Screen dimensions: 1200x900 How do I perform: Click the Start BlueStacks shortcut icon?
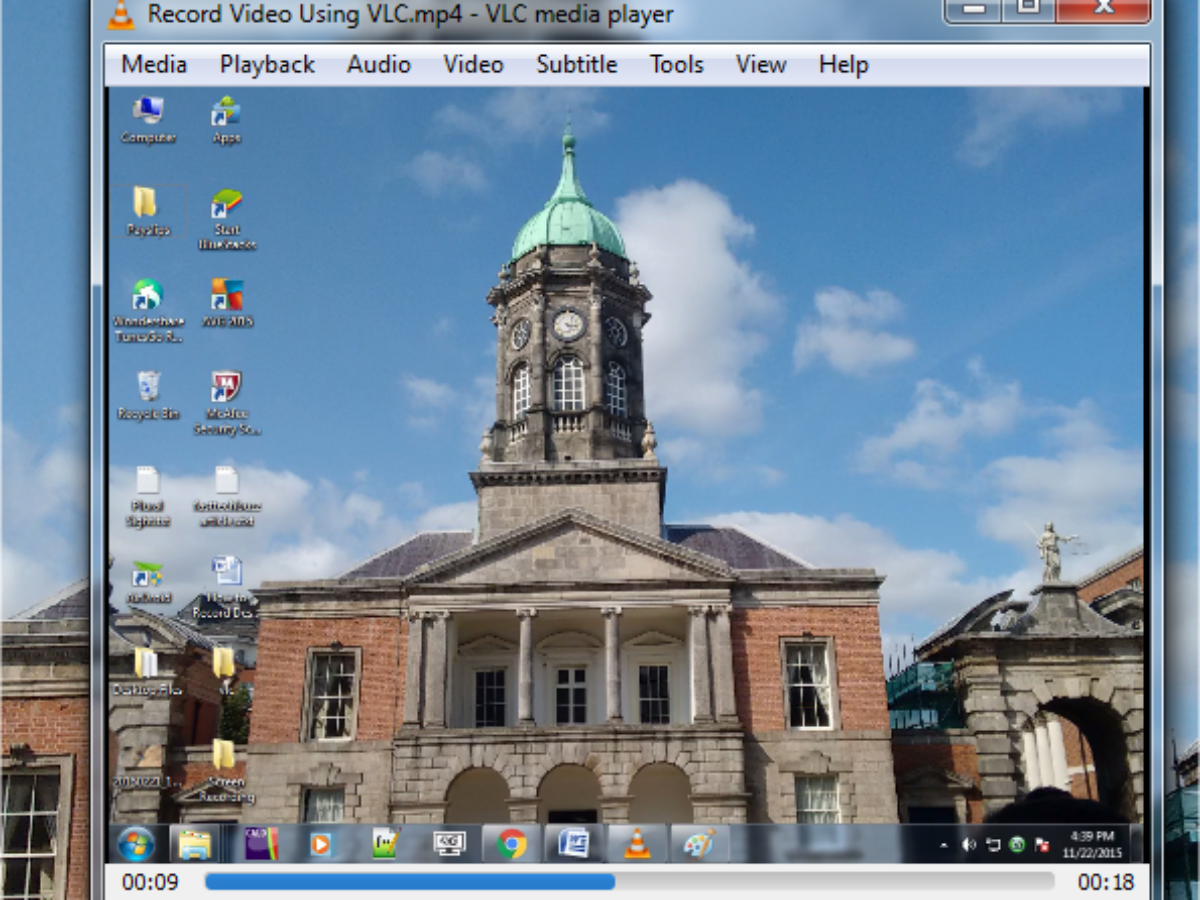(x=227, y=204)
